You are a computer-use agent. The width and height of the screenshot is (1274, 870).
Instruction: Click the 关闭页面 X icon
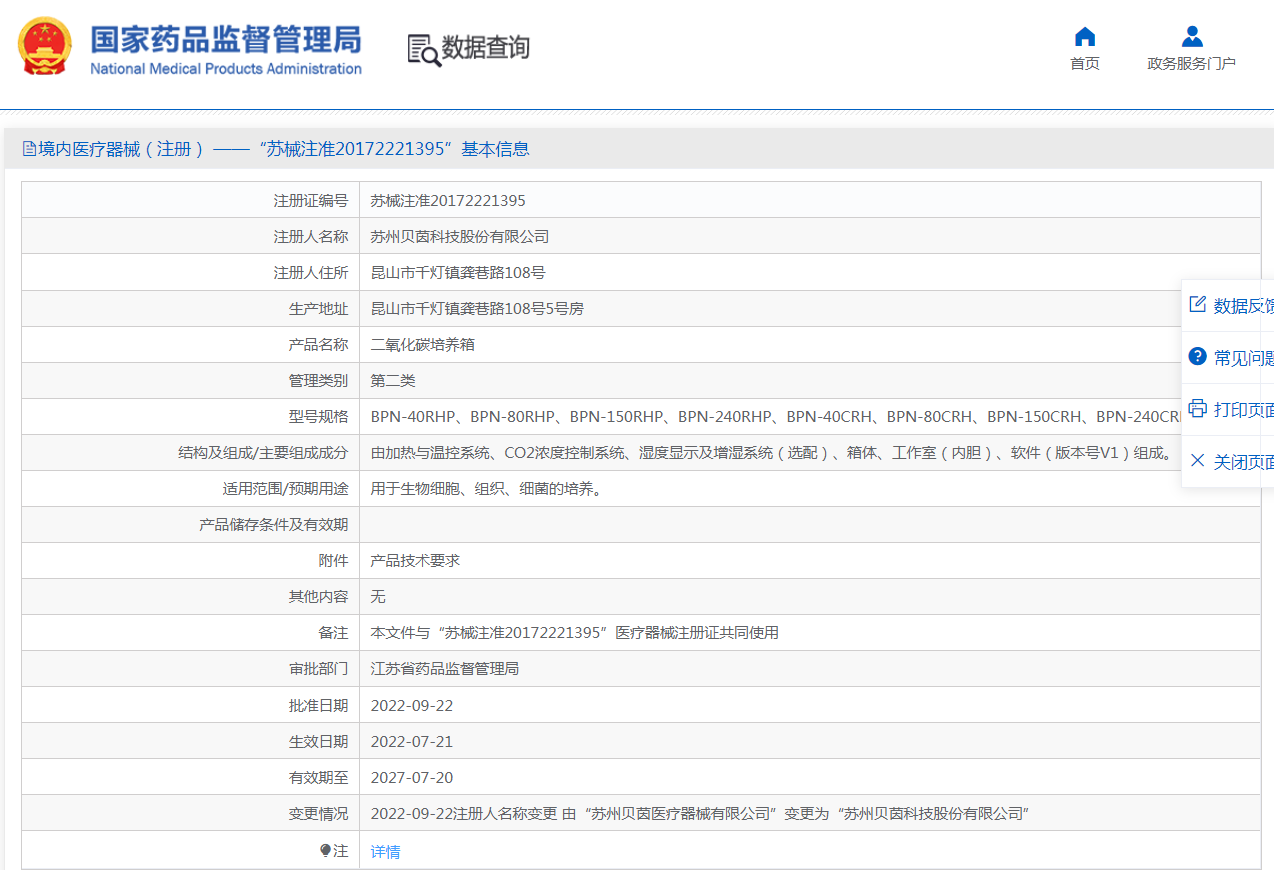pos(1197,461)
